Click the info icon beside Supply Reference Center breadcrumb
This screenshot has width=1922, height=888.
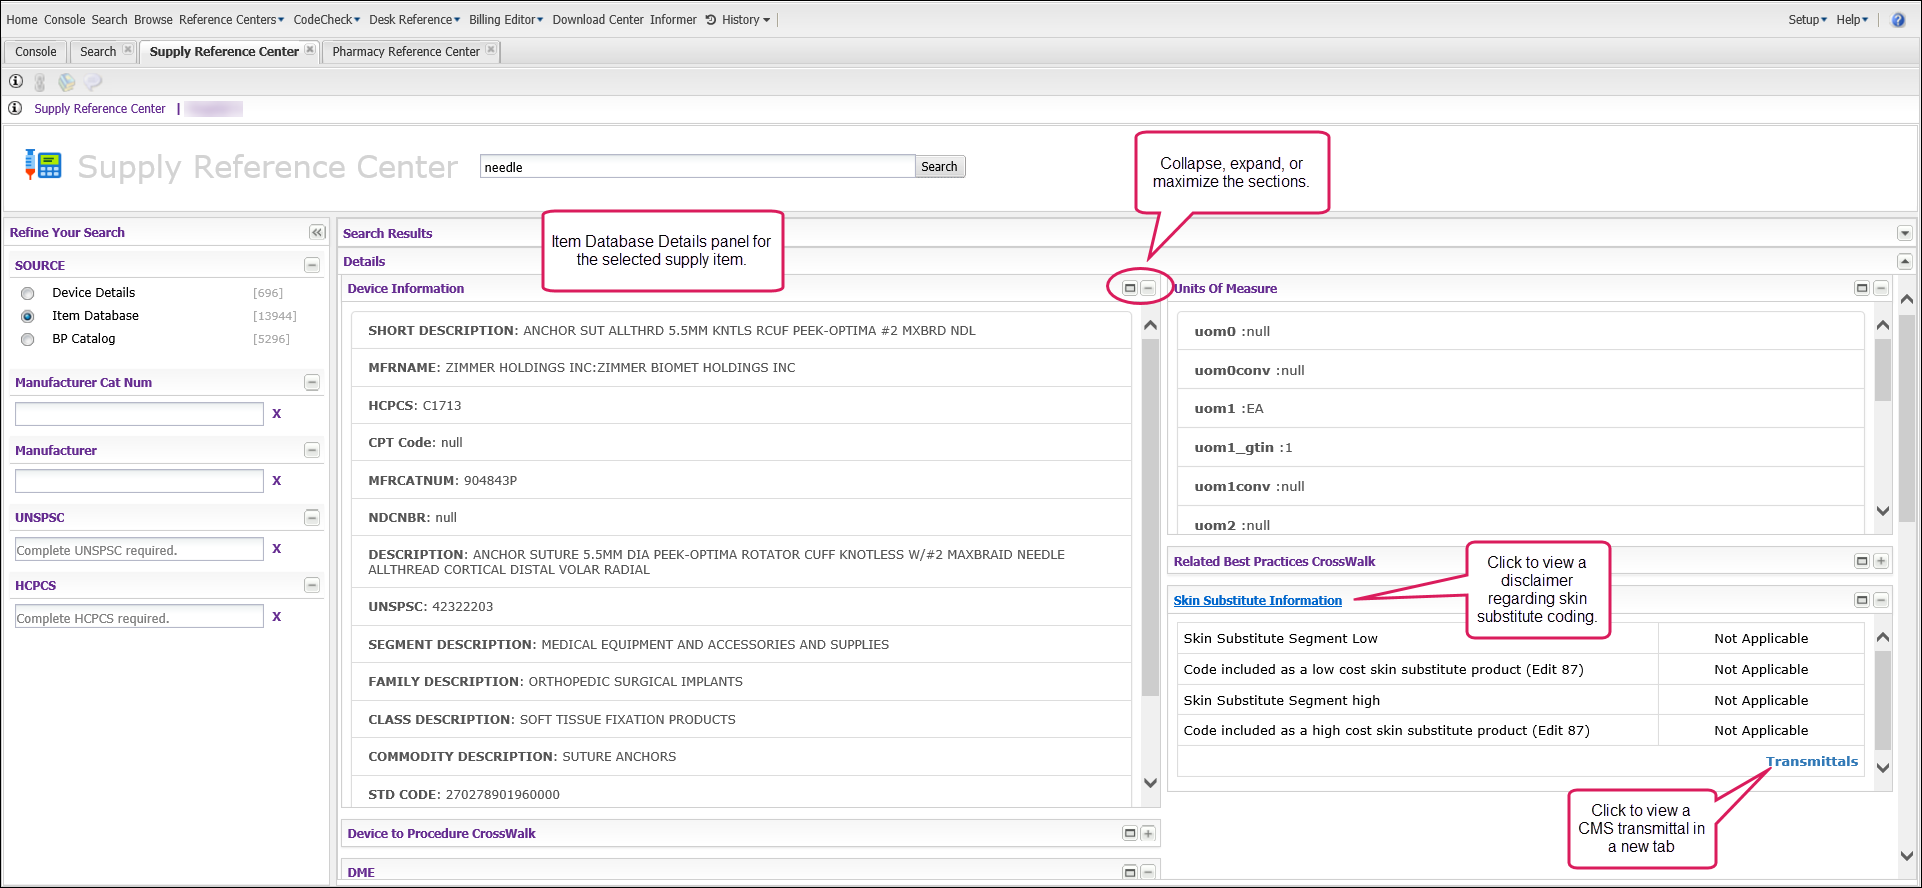(15, 108)
